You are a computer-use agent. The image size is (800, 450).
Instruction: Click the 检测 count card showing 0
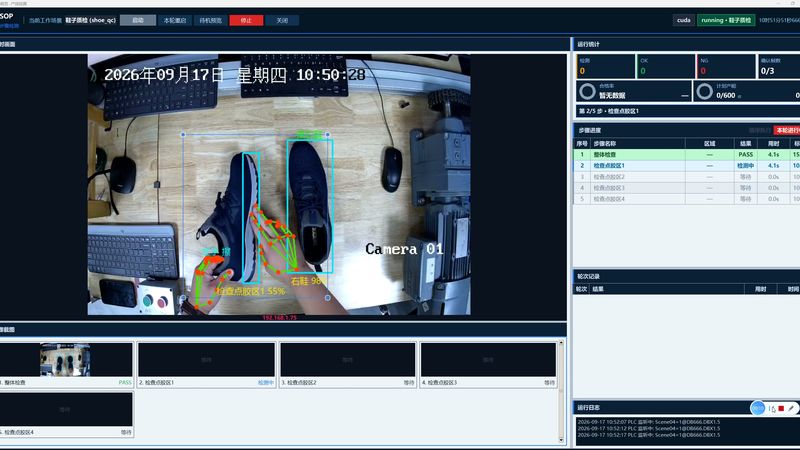[606, 66]
